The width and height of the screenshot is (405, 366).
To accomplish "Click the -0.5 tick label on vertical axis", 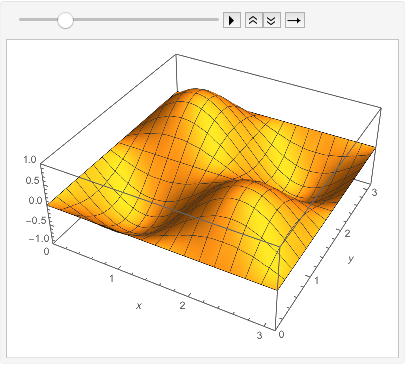I will (x=35, y=220).
